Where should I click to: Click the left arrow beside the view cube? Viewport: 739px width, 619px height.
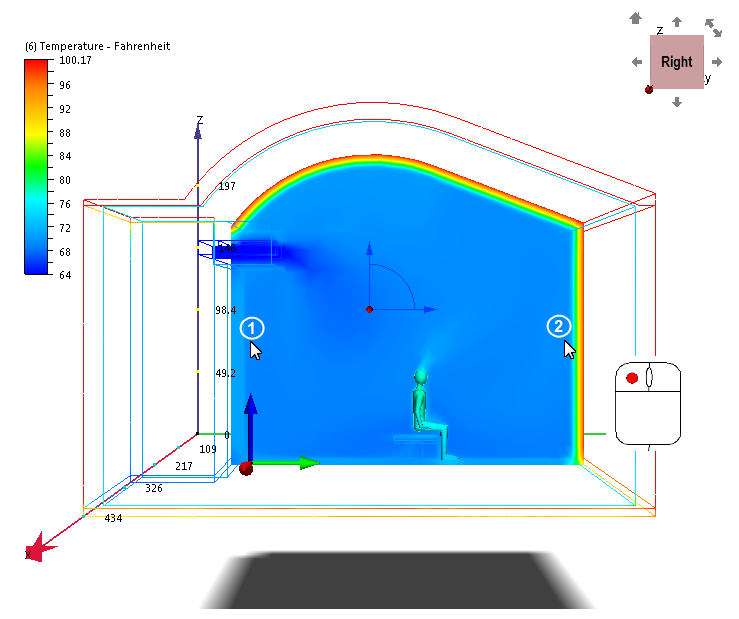(637, 62)
